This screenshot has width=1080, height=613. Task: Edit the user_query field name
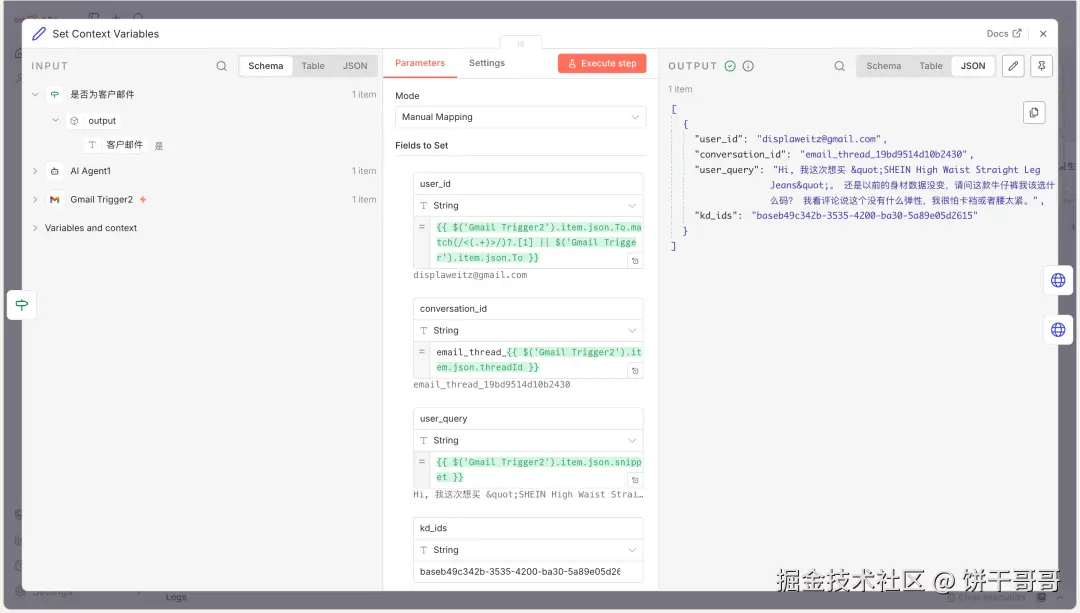tap(528, 418)
